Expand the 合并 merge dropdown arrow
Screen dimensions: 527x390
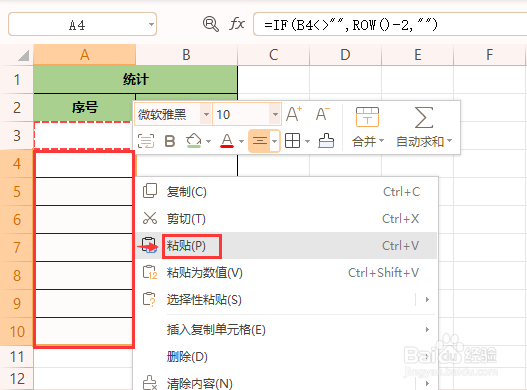click(381, 140)
